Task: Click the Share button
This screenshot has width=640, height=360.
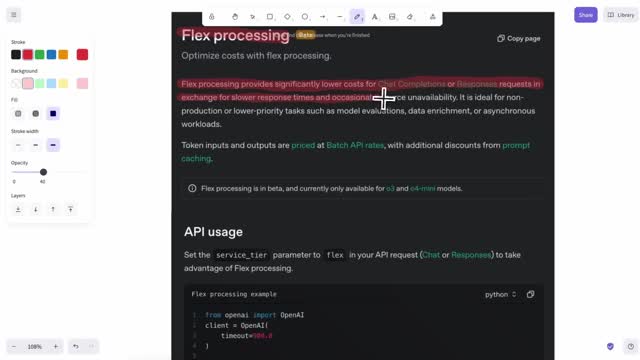Action: tap(586, 15)
